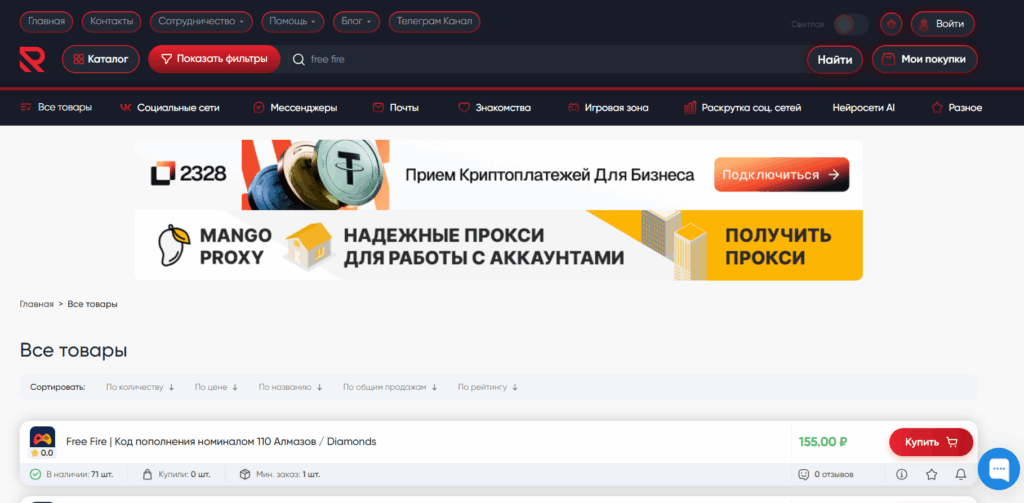Expand the Блог dropdown
This screenshot has height=503, width=1024.
[x=356, y=22]
